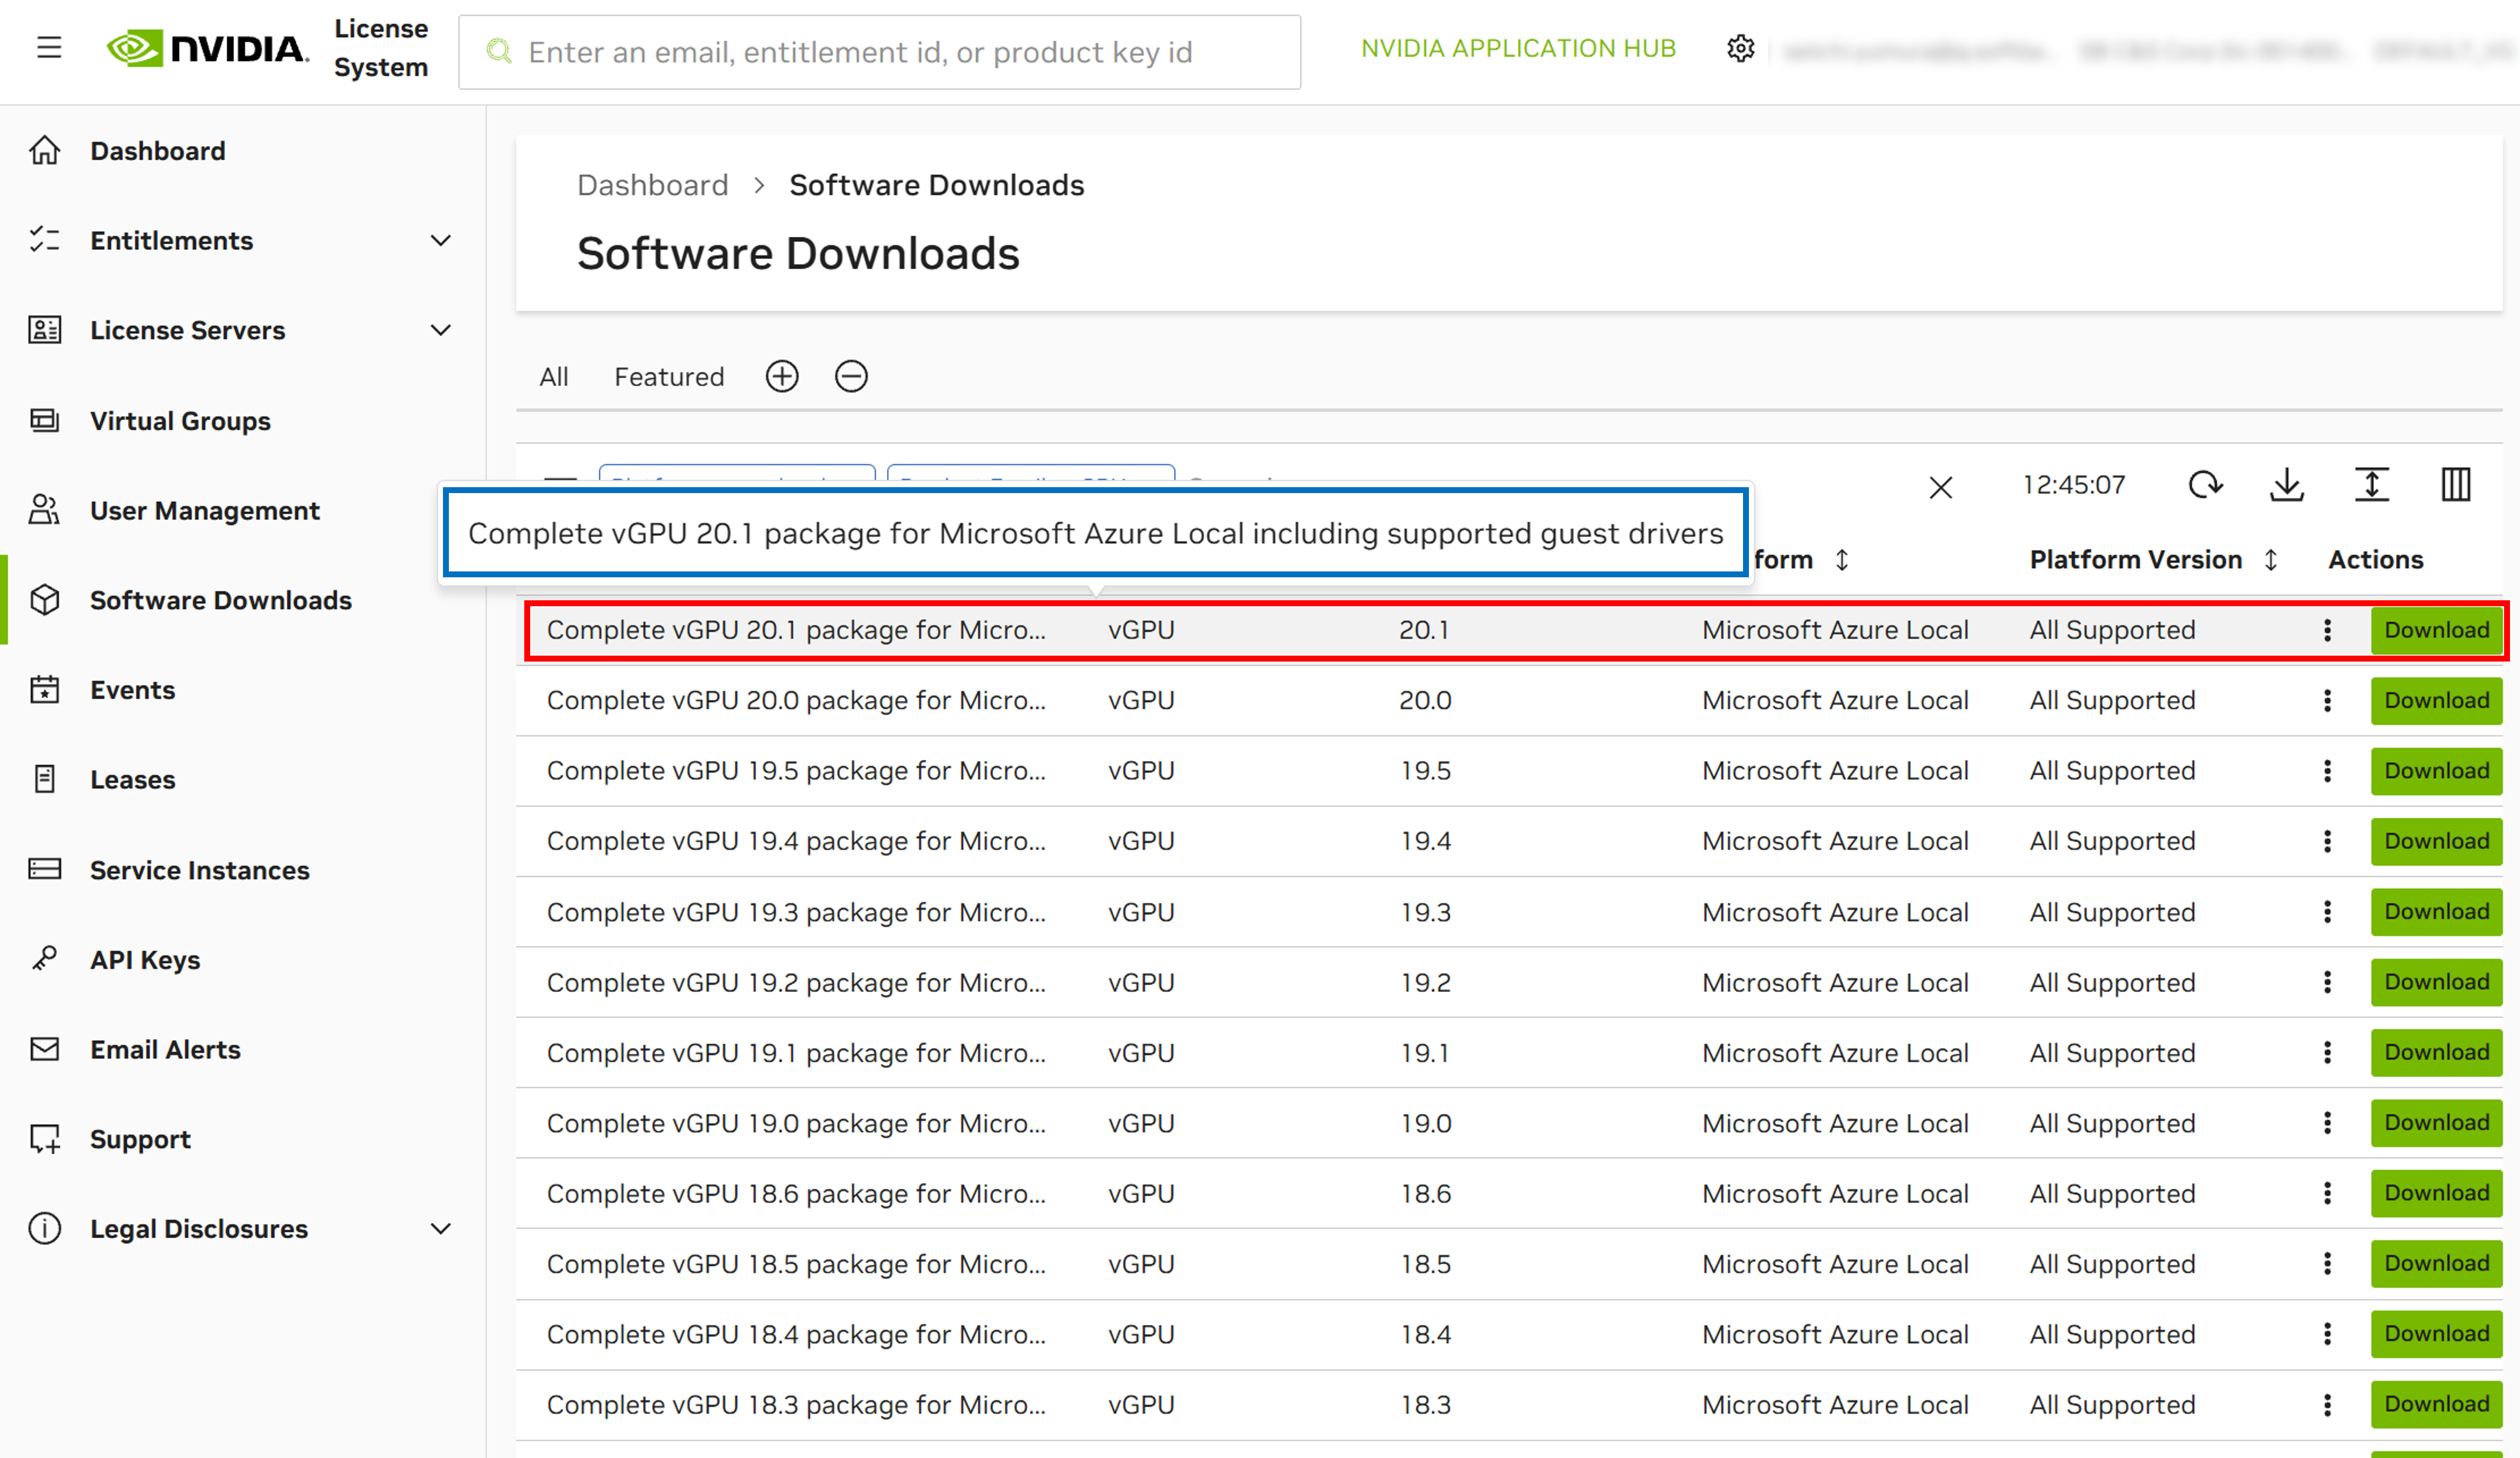The height and width of the screenshot is (1458, 2520).
Task: Download the vGPU 20.0 package
Action: point(2436,700)
